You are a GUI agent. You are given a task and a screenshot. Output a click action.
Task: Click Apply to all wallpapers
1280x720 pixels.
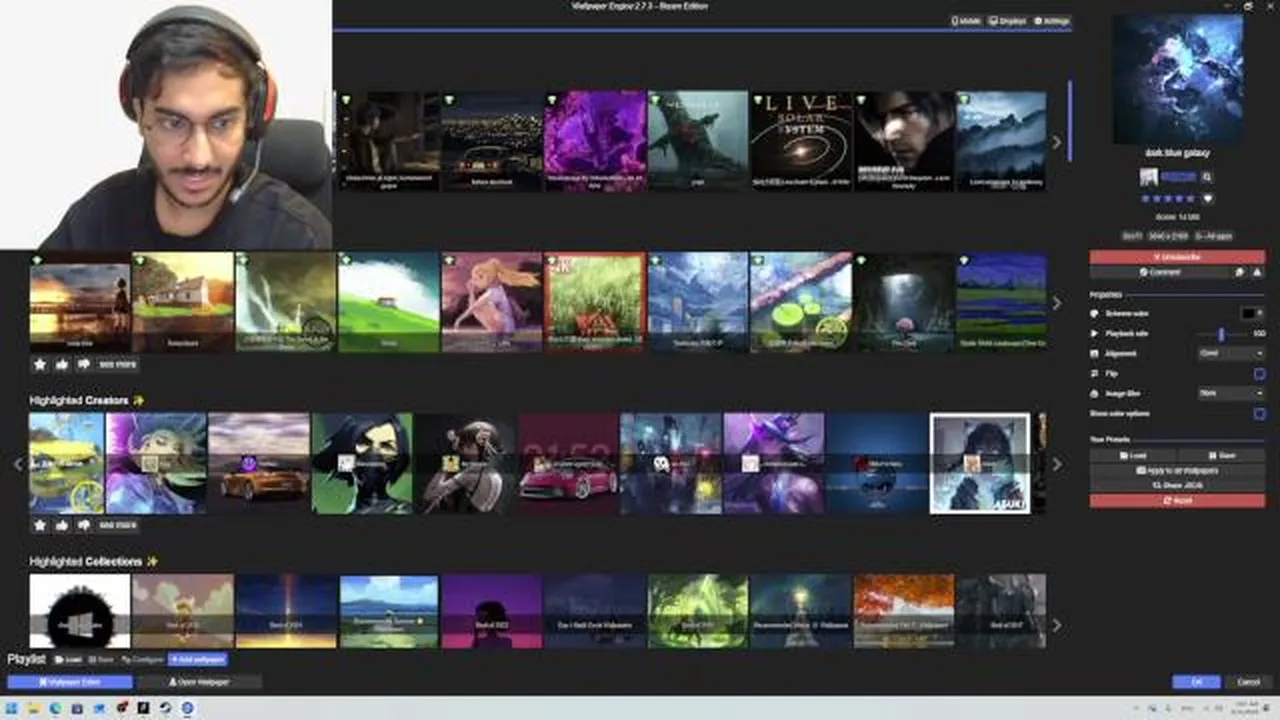pyautogui.click(x=1177, y=470)
